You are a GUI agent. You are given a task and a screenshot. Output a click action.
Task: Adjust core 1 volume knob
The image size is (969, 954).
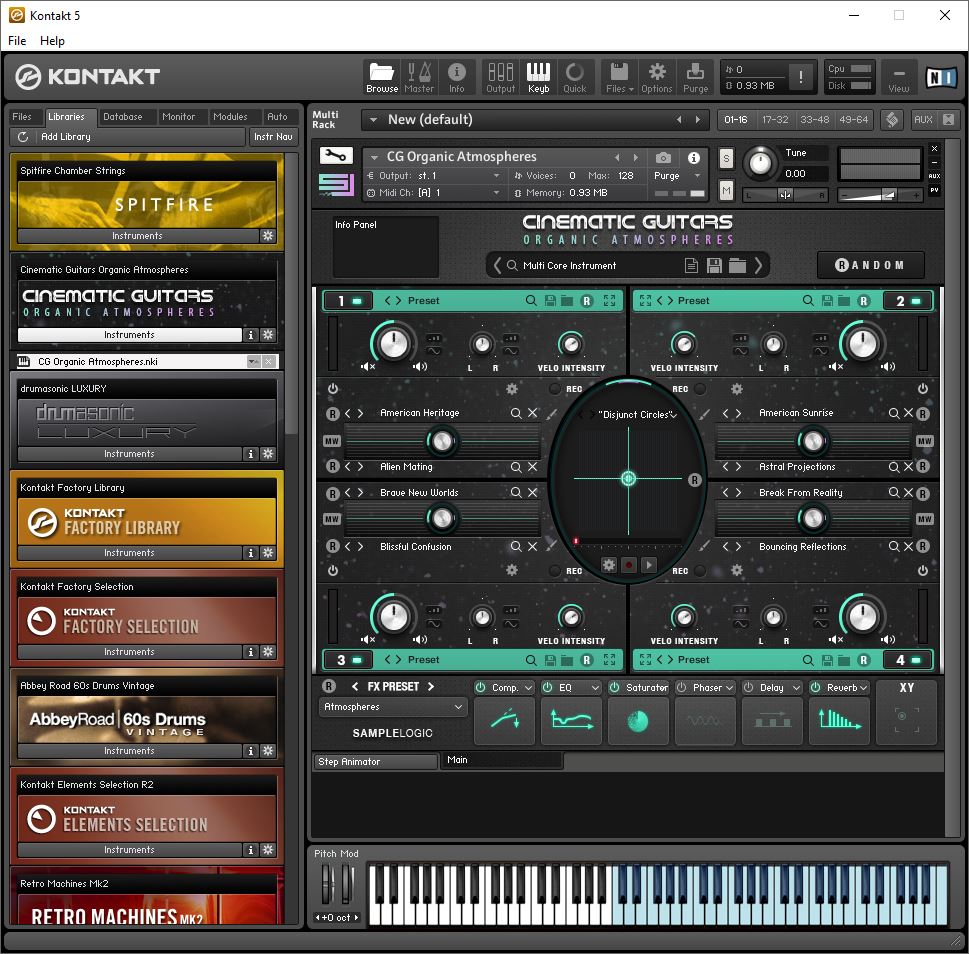393,344
